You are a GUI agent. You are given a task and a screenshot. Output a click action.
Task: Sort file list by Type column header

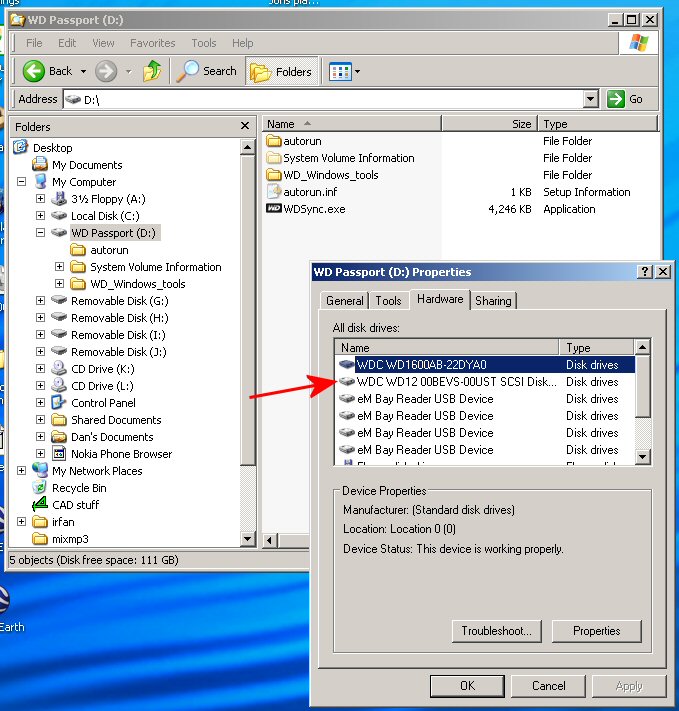598,124
